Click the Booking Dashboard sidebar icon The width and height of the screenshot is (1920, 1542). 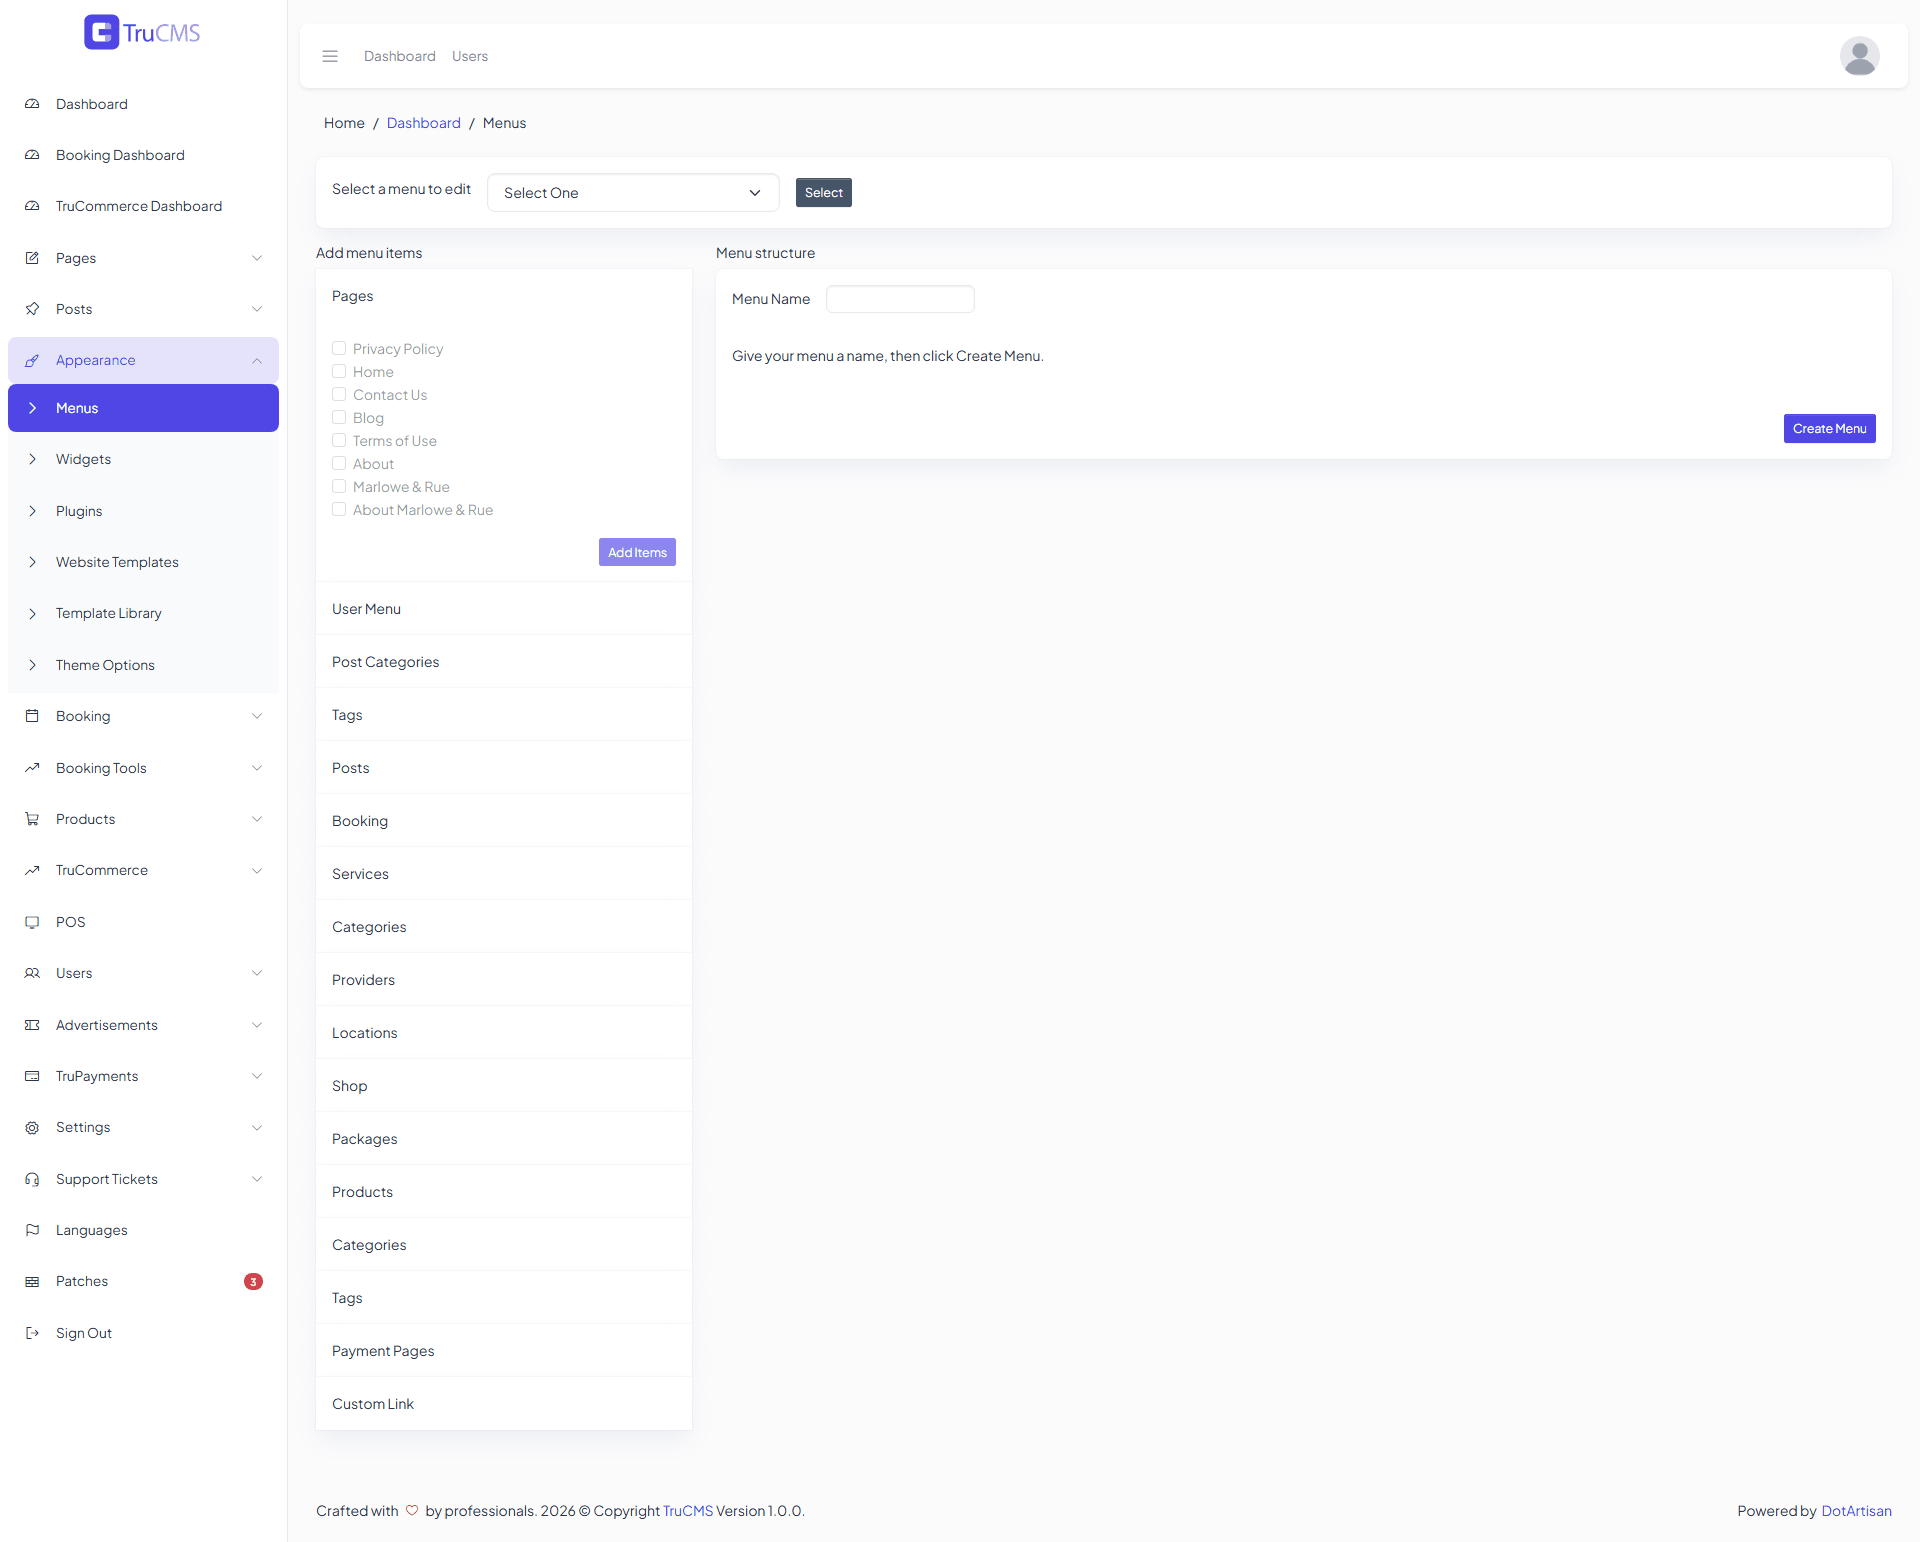[32, 155]
